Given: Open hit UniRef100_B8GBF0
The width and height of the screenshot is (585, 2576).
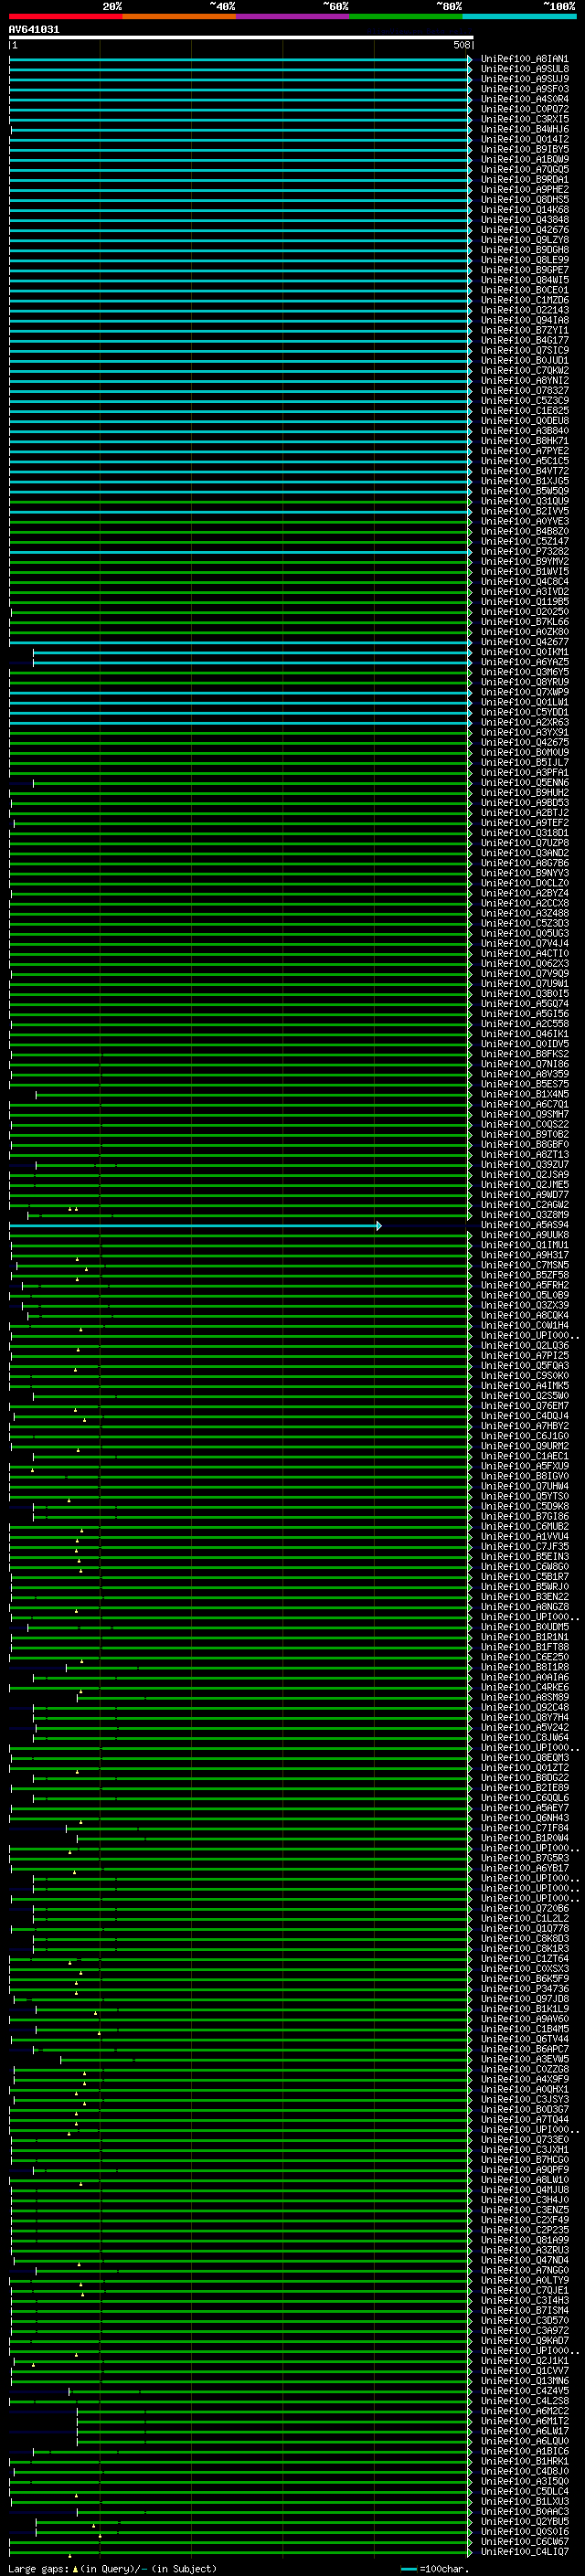Looking at the screenshot, I should click(524, 1145).
